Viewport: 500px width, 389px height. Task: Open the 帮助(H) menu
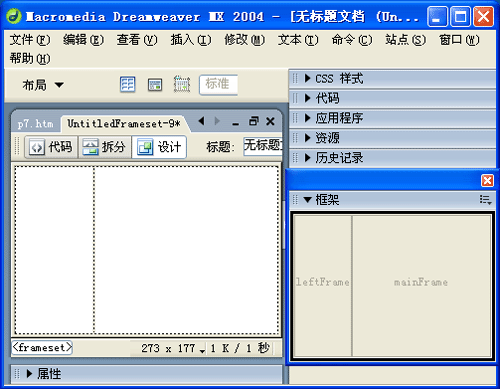[x=30, y=59]
